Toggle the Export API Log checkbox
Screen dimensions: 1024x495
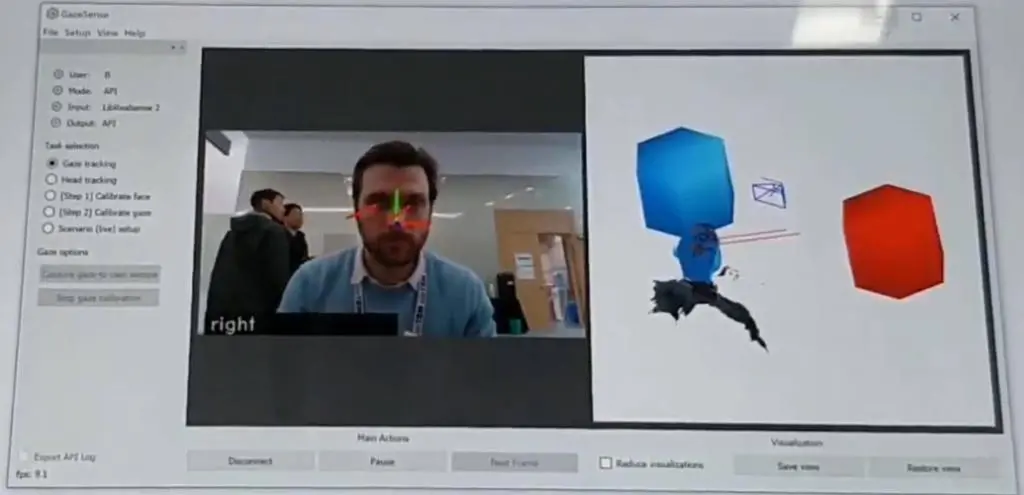point(25,456)
